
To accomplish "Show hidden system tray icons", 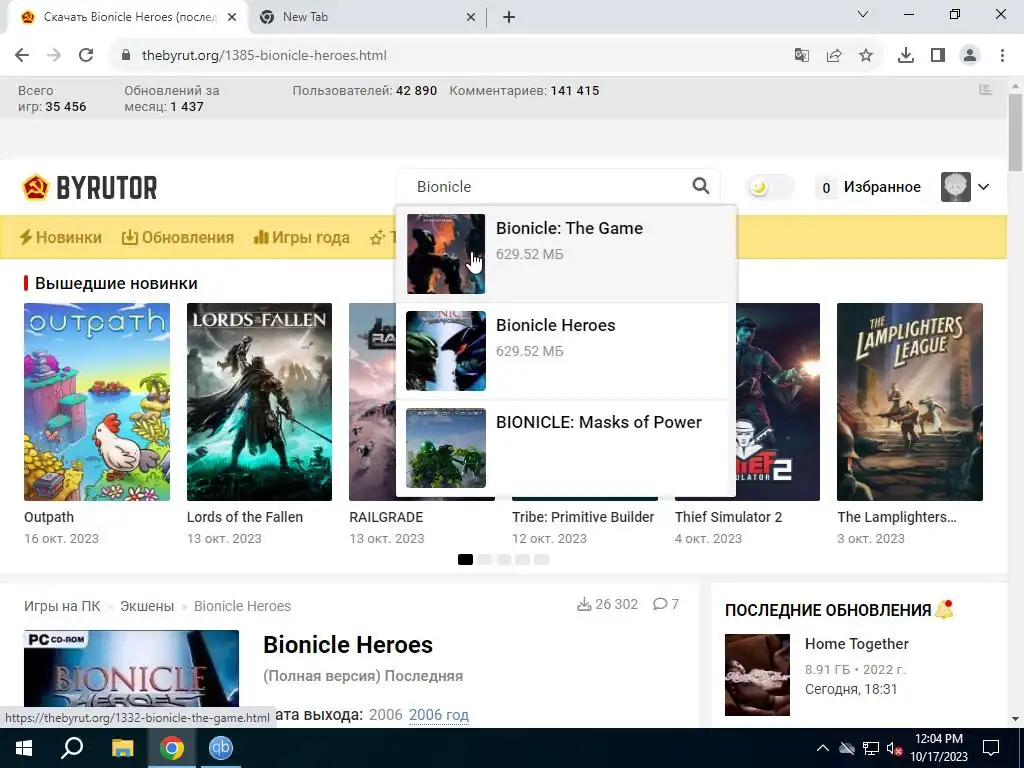I will (x=823, y=748).
